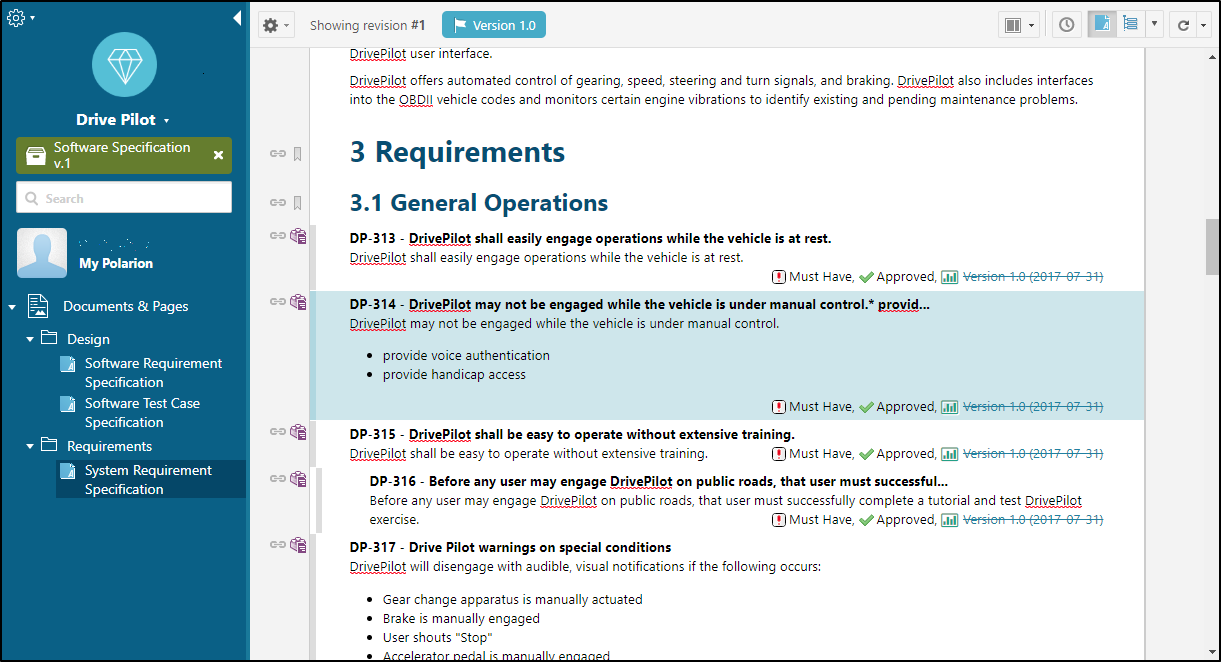Screen dimensions: 1221x662
Task: Click bookmark icon beside 3.1 General Operations
Action: [297, 203]
